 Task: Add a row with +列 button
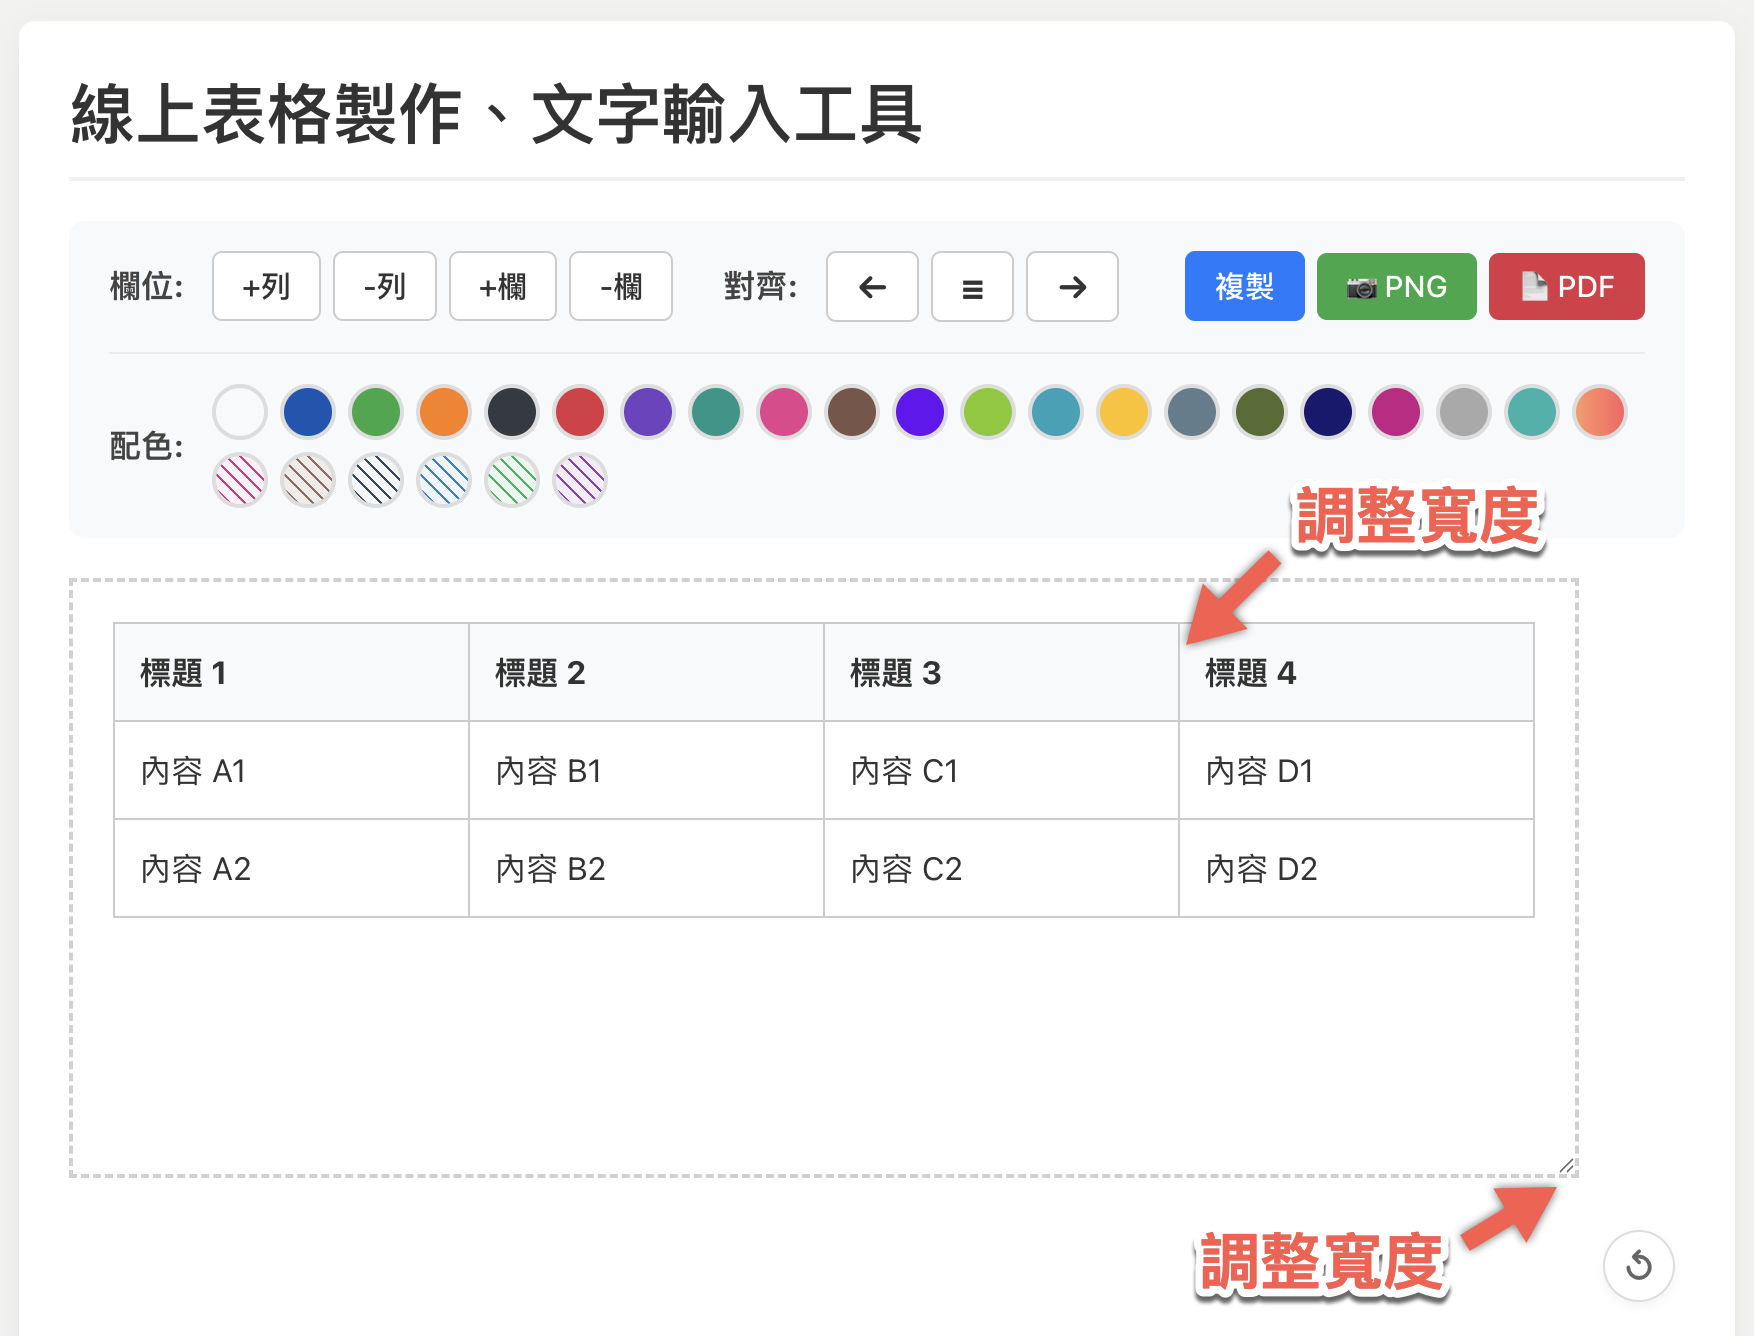[x=266, y=287]
